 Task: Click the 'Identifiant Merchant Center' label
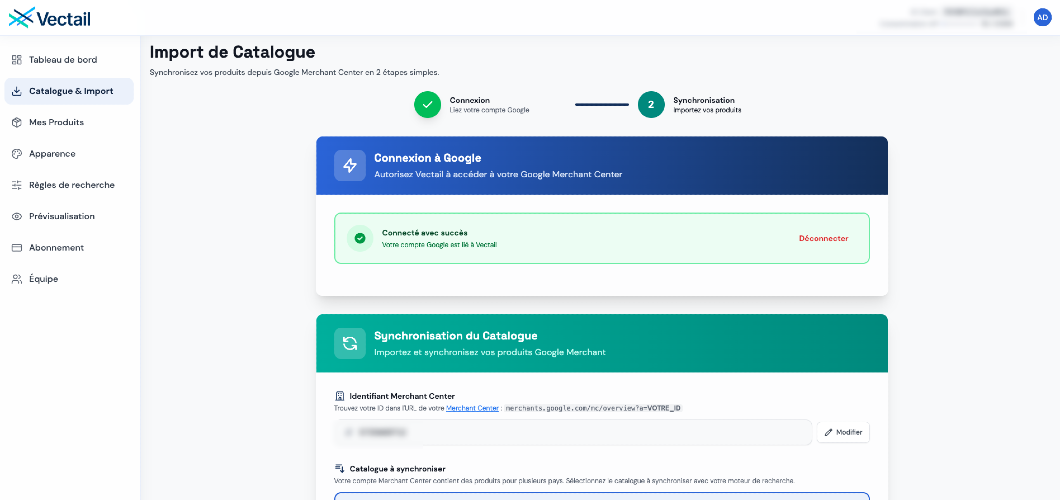pos(402,396)
